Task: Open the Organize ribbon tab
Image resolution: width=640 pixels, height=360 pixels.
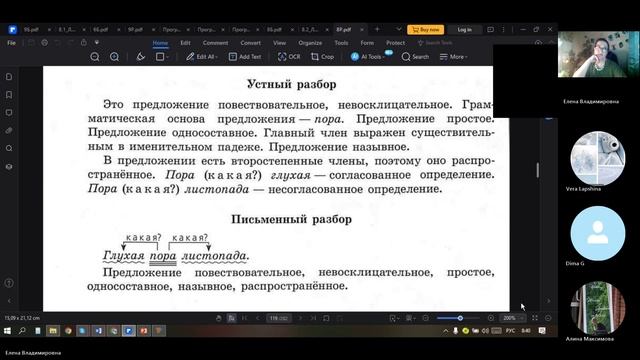Action: click(x=310, y=43)
